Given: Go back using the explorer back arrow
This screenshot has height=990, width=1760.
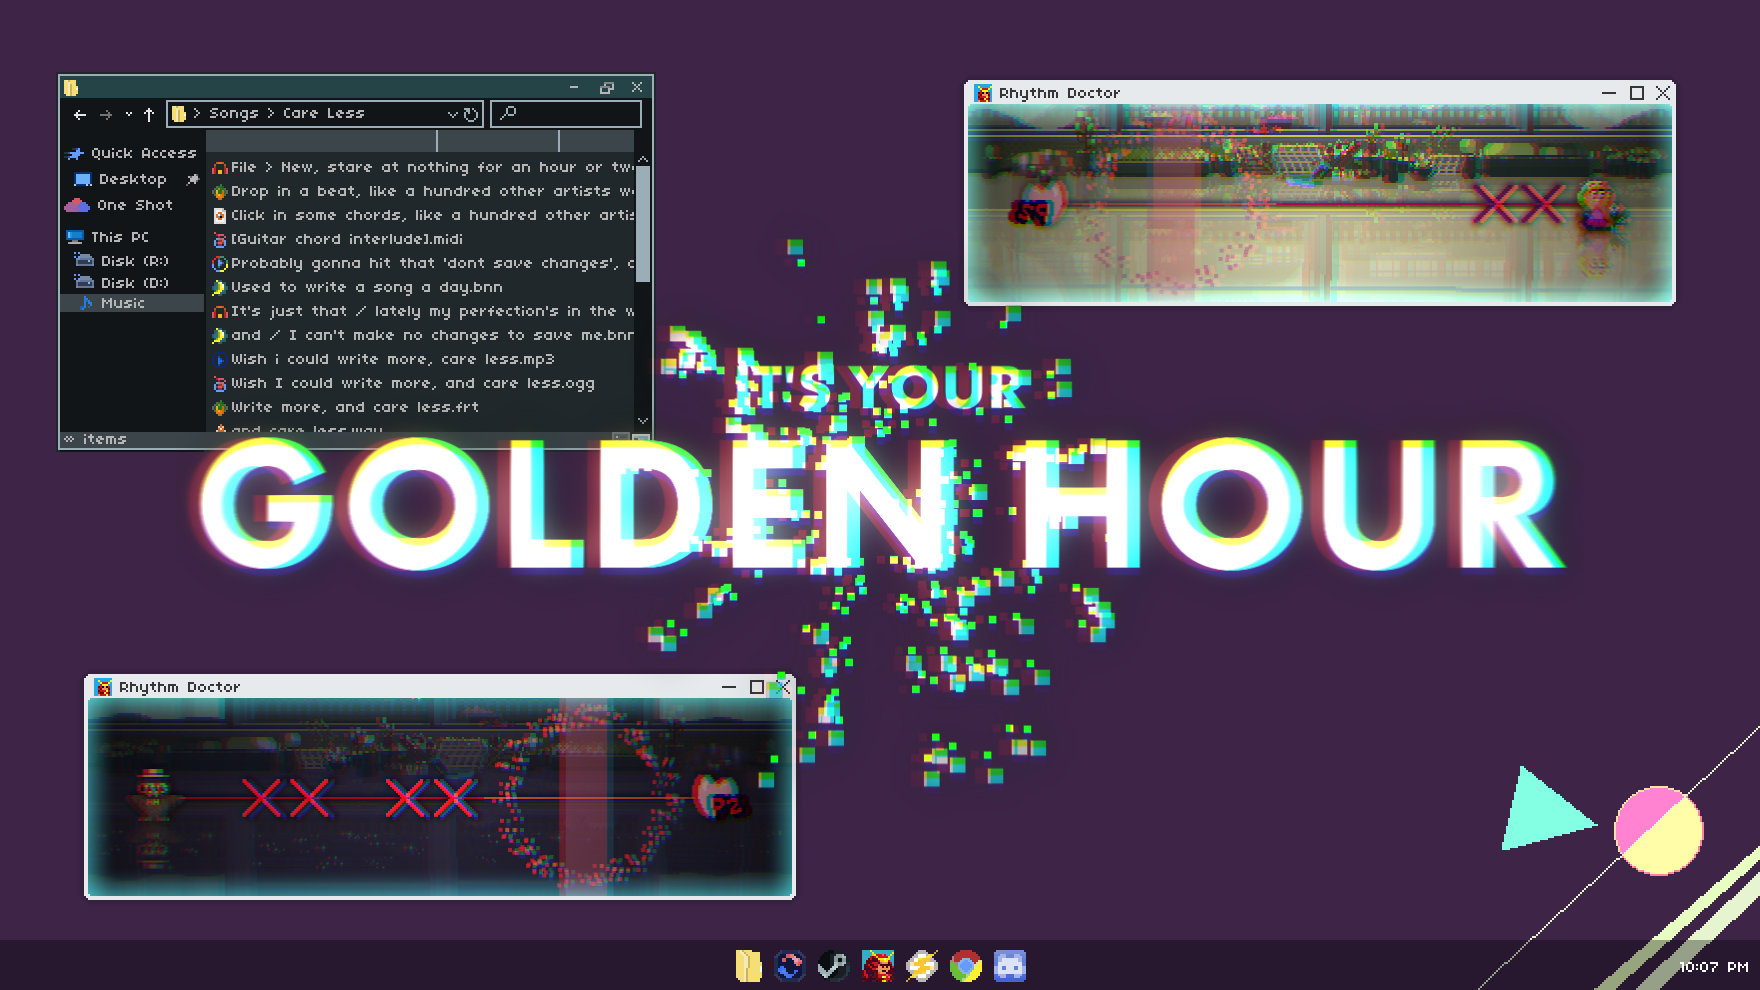Looking at the screenshot, I should pos(80,115).
